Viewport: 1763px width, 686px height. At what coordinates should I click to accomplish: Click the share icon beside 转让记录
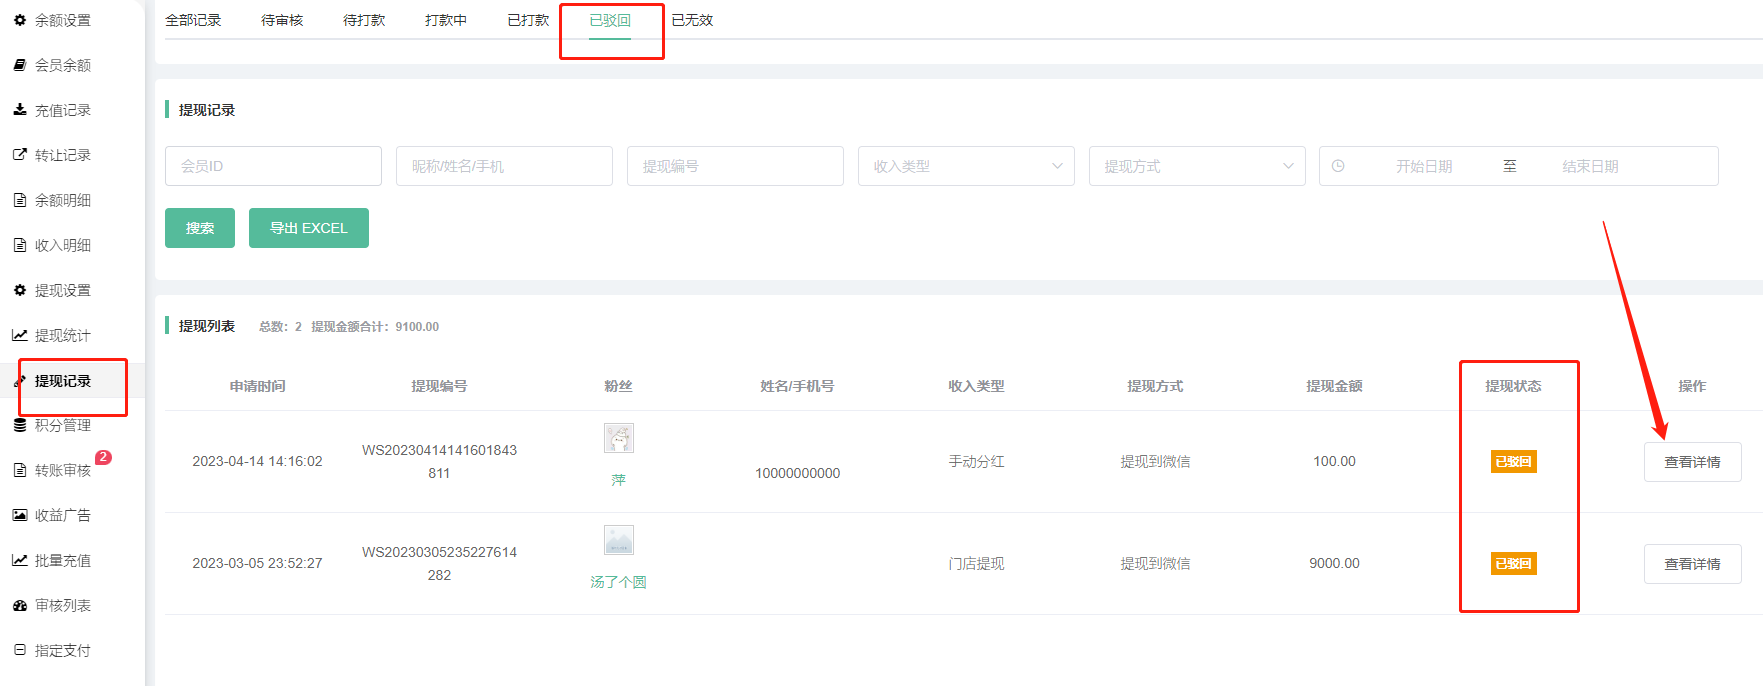[x=20, y=155]
